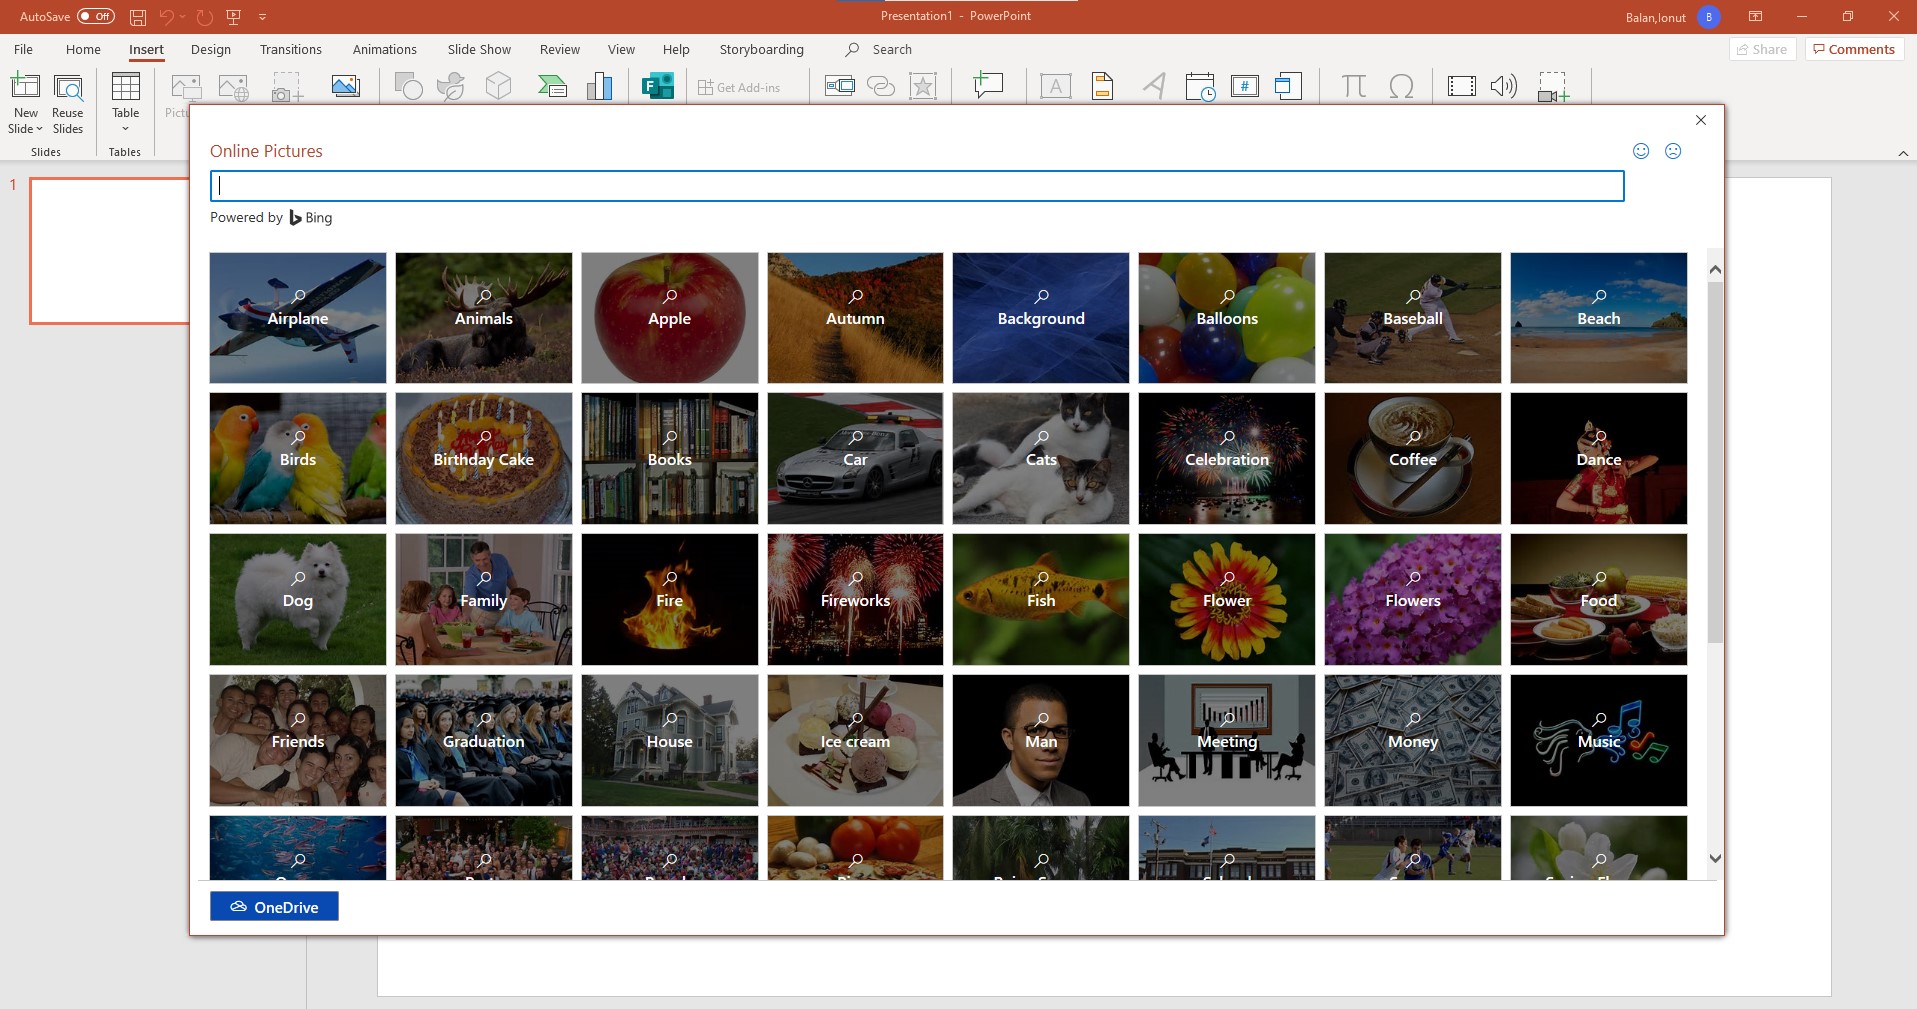Browse pictures from OneDrive
The height and width of the screenshot is (1009, 1917).
[x=273, y=906]
